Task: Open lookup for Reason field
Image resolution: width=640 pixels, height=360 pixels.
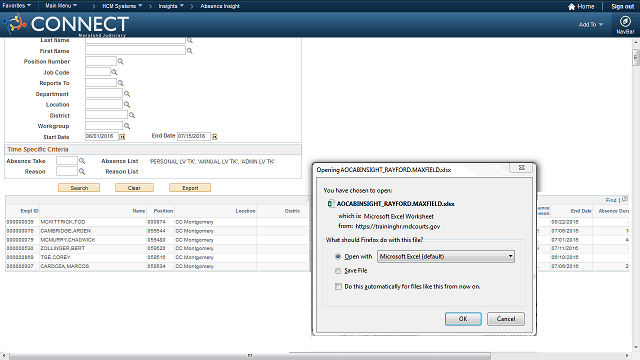Action: tap(82, 171)
